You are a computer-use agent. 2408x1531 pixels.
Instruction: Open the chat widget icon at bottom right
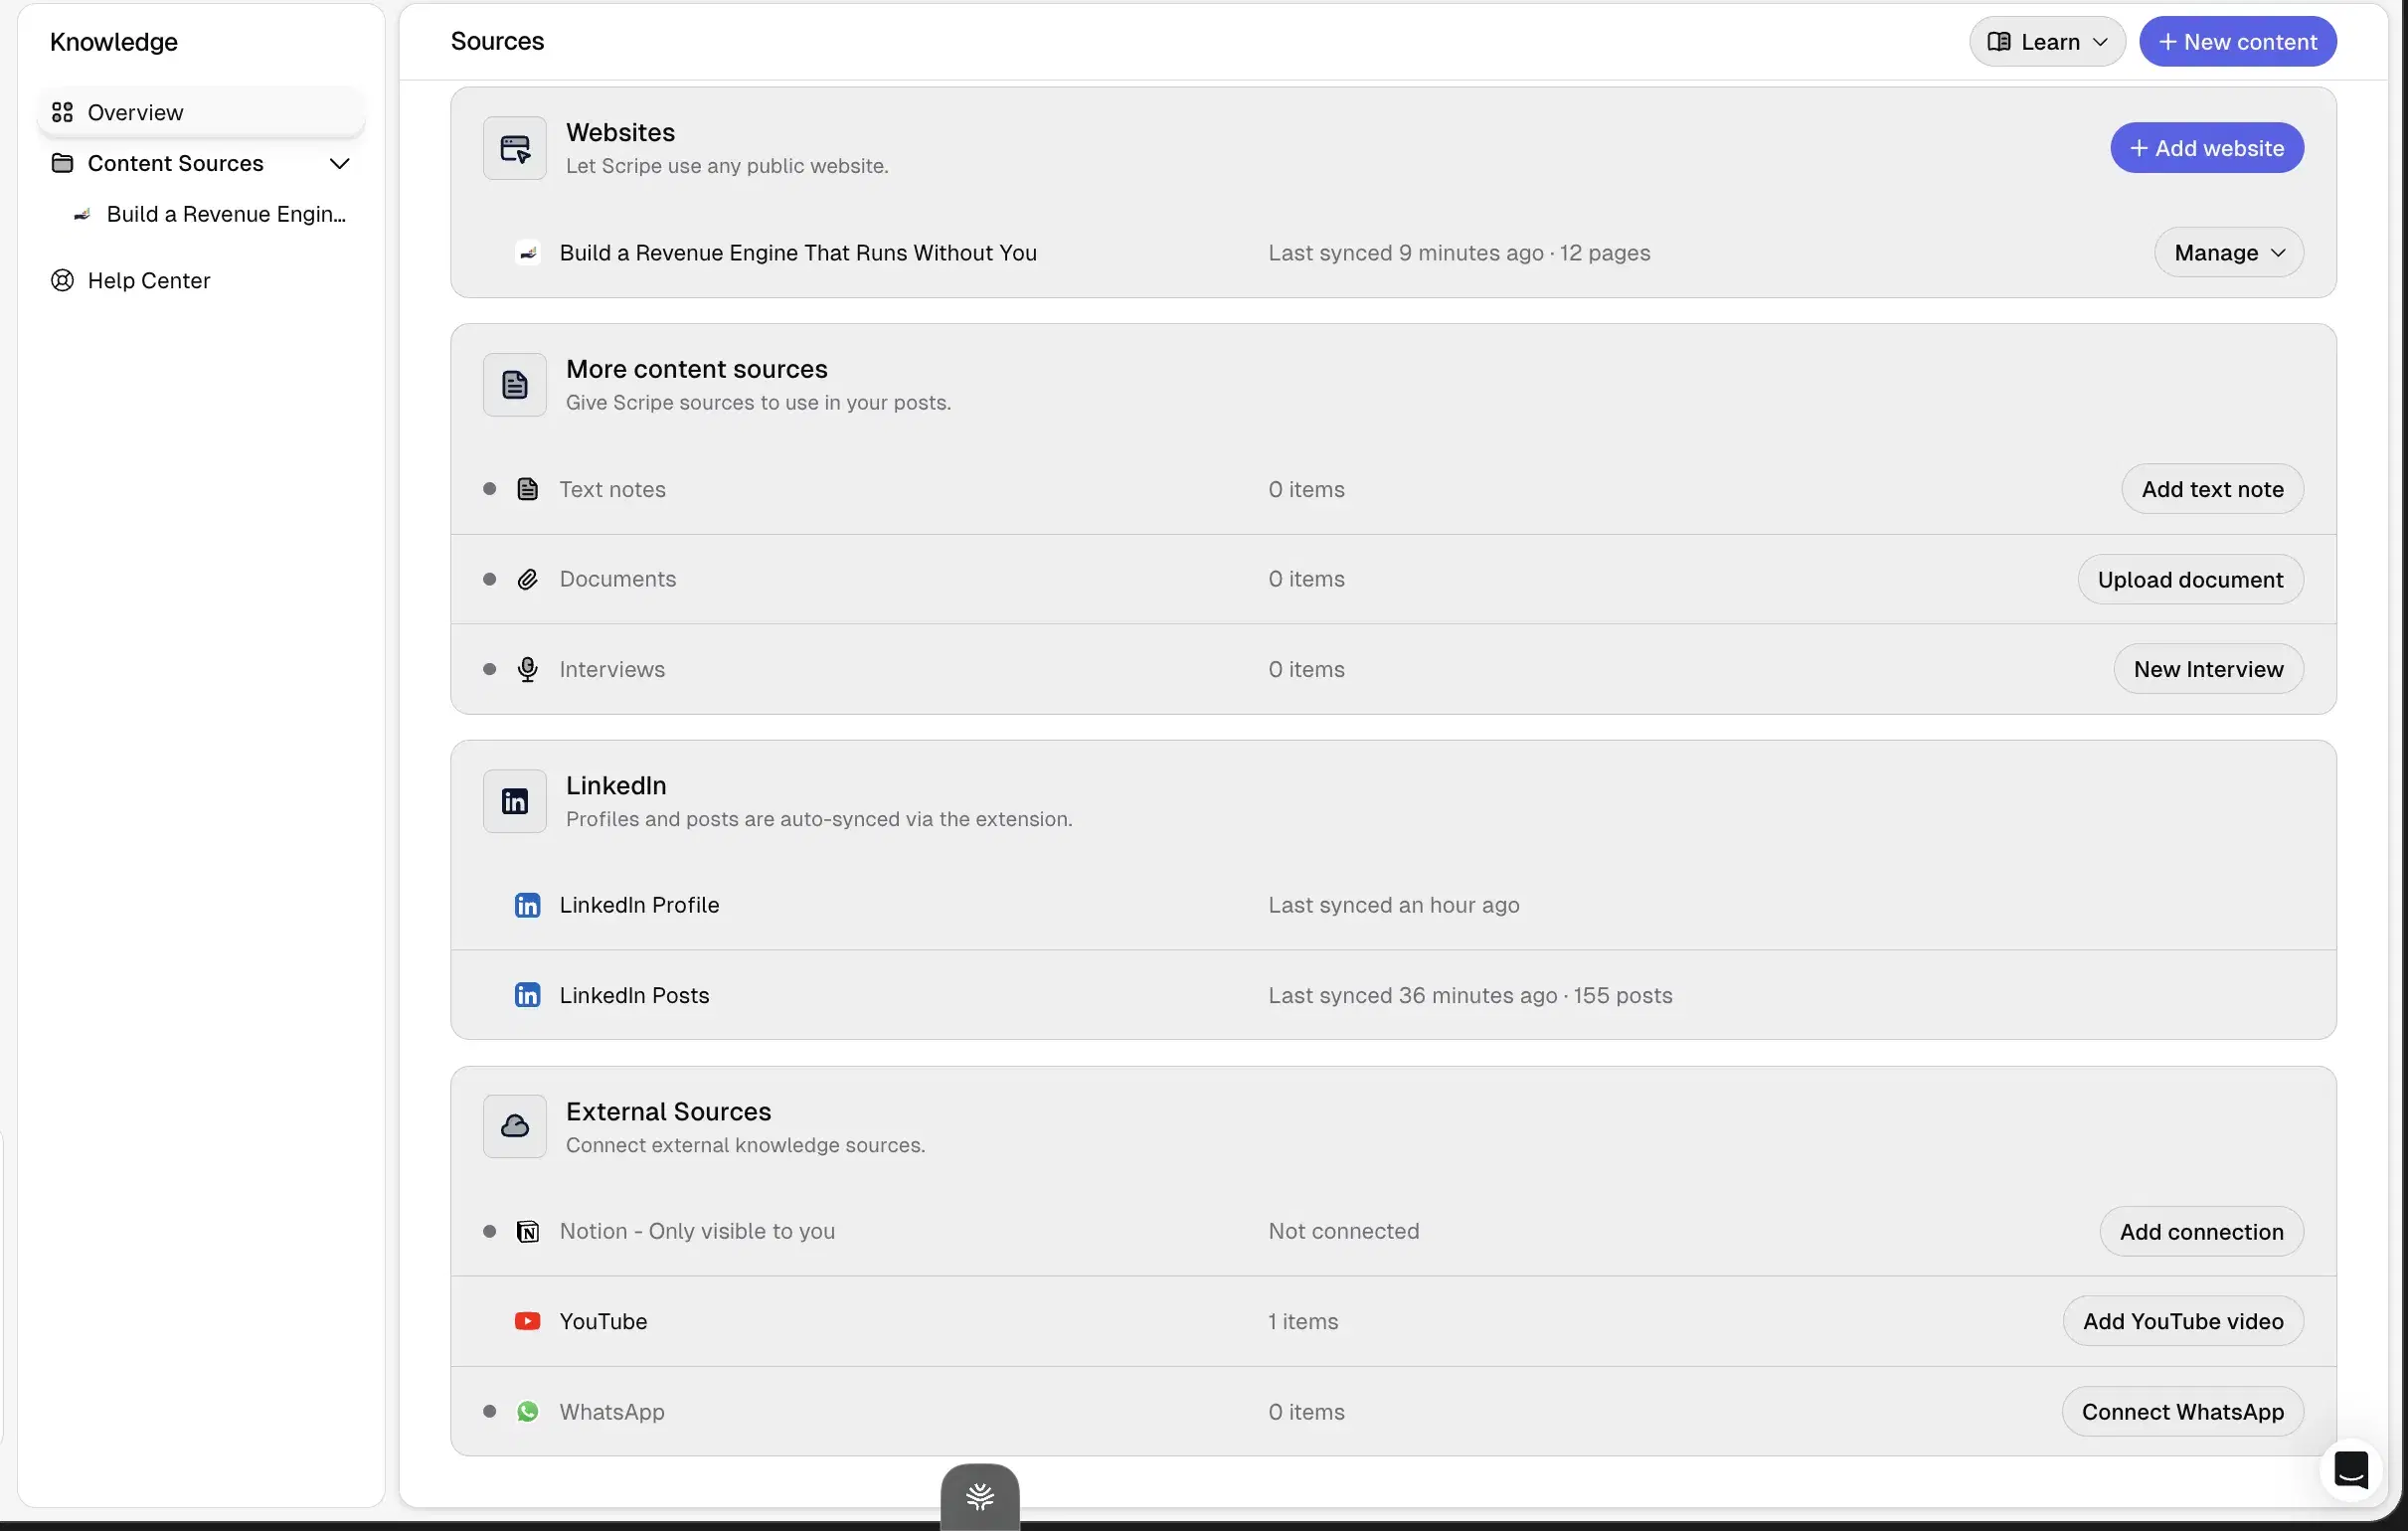pyautogui.click(x=2351, y=1470)
